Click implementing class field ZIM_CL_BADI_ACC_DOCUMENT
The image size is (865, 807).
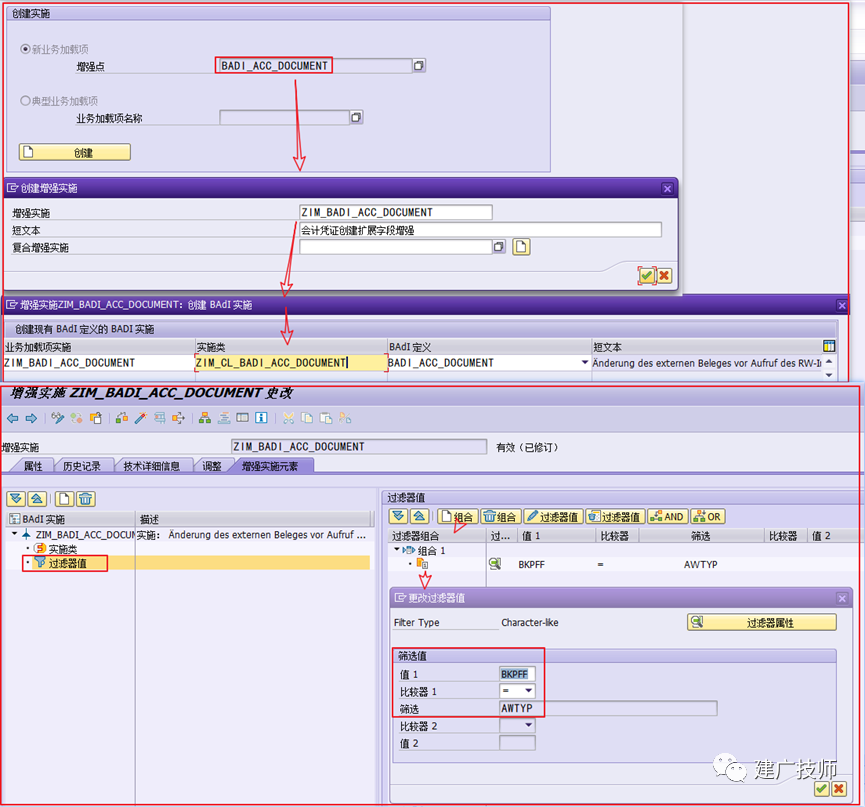coord(291,362)
